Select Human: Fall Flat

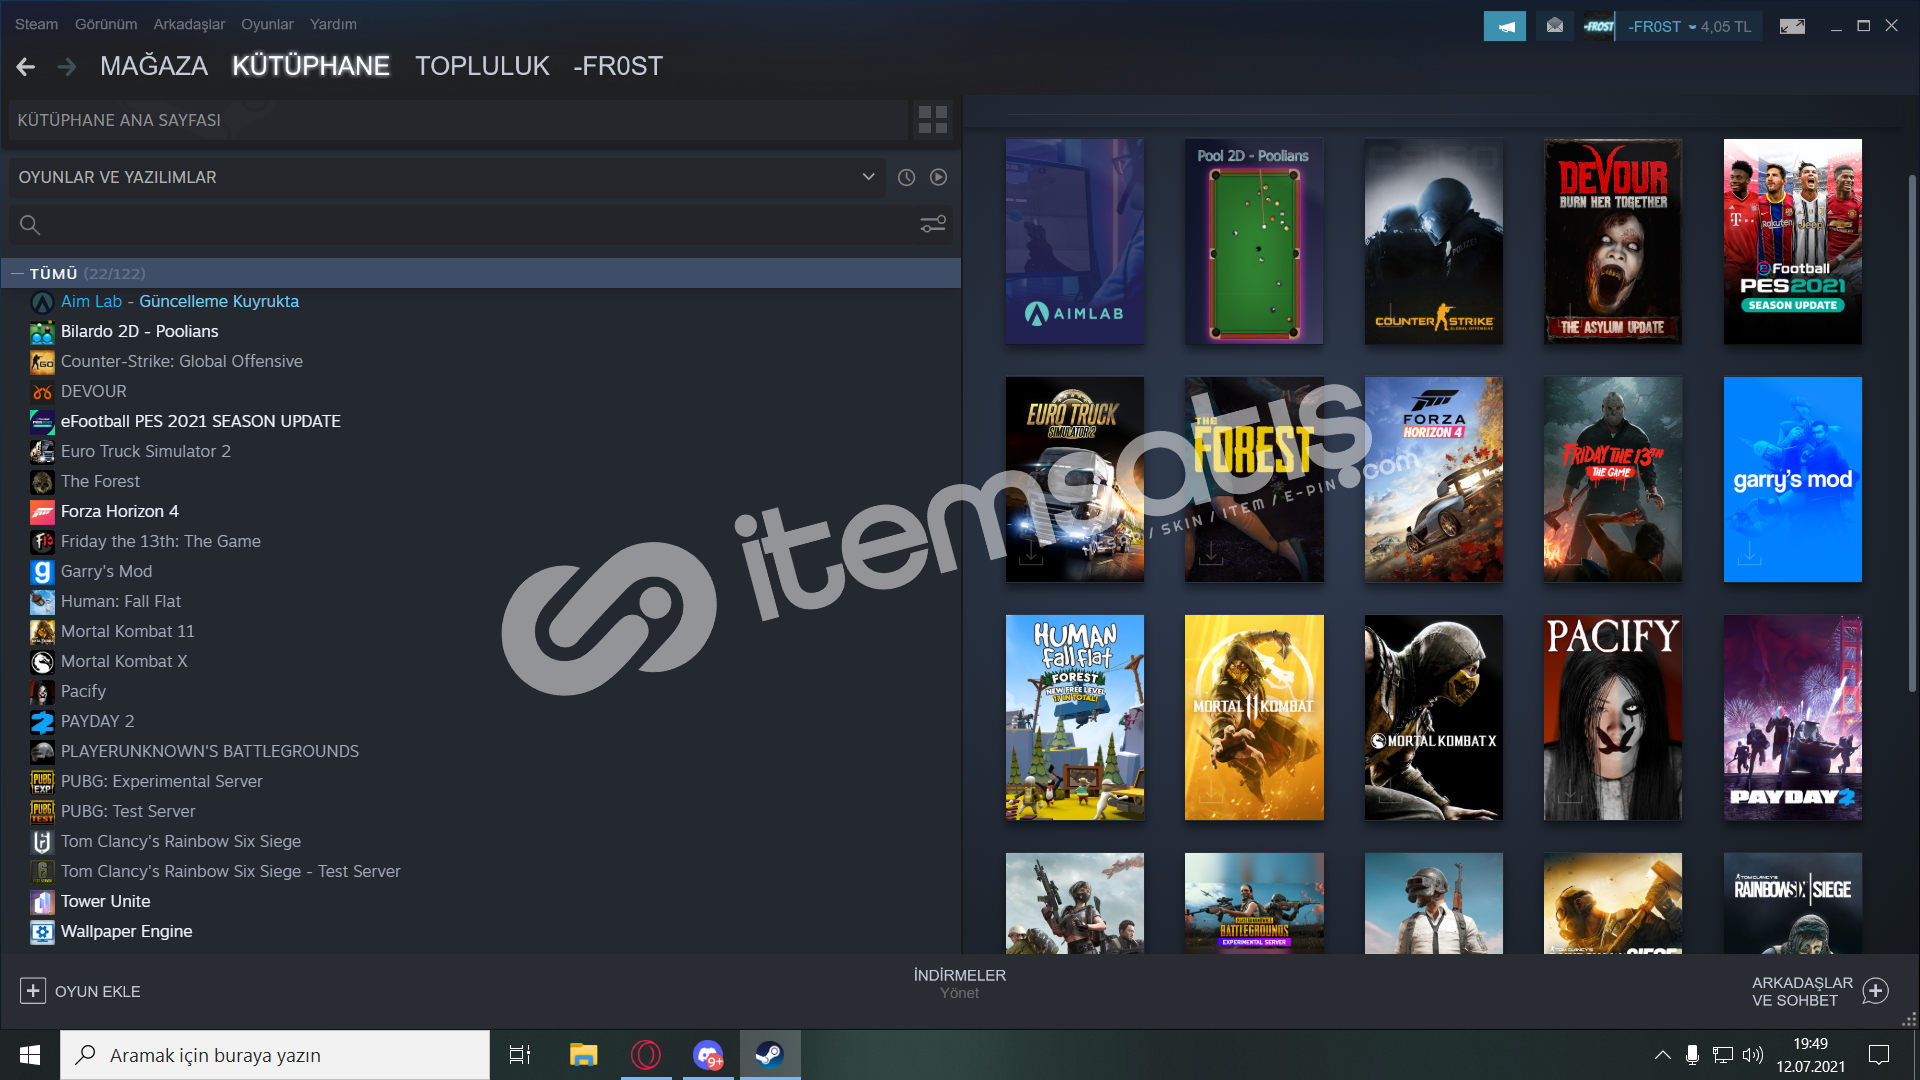tap(121, 601)
